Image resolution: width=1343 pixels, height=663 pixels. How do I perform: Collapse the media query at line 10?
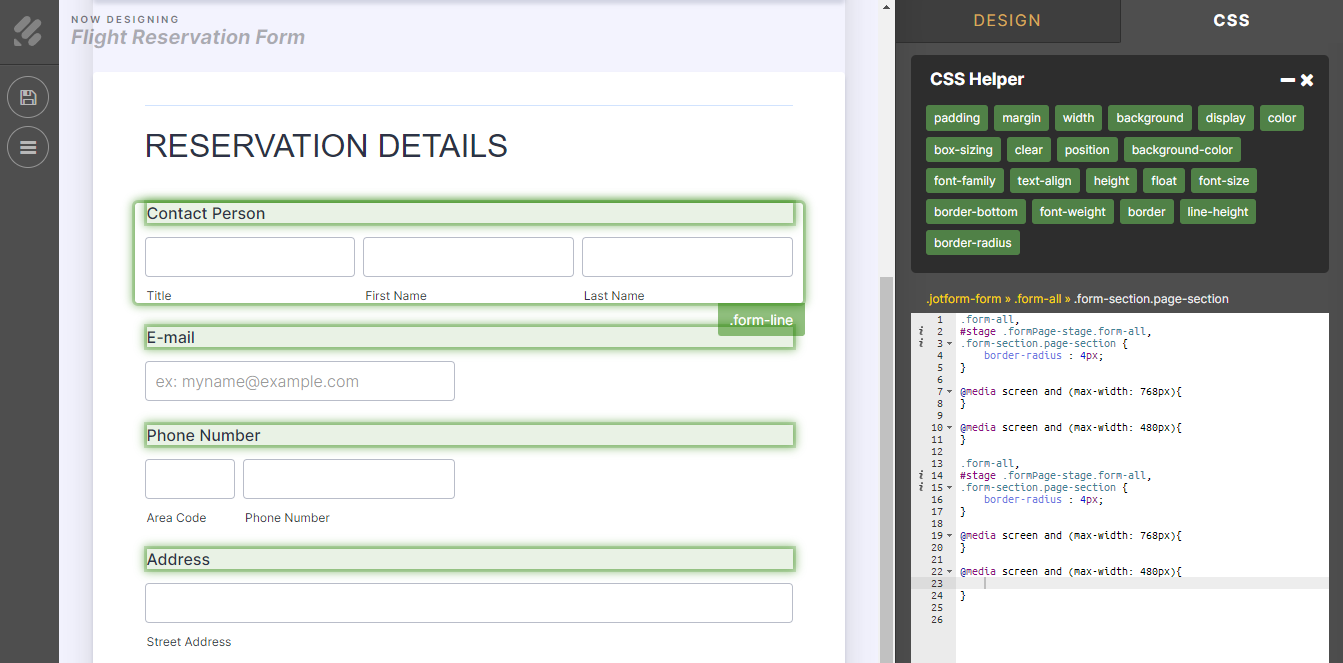950,428
